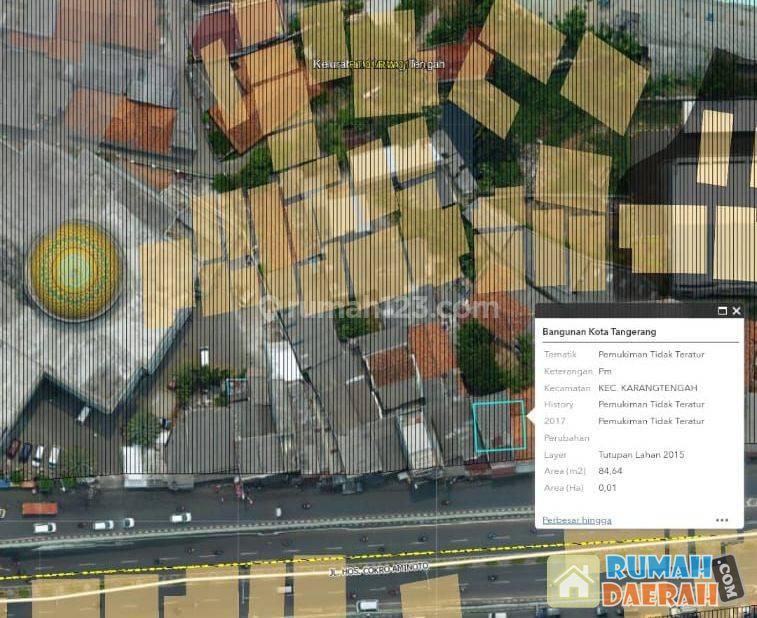Click the History row value in the popup
757x618 pixels.
[651, 404]
